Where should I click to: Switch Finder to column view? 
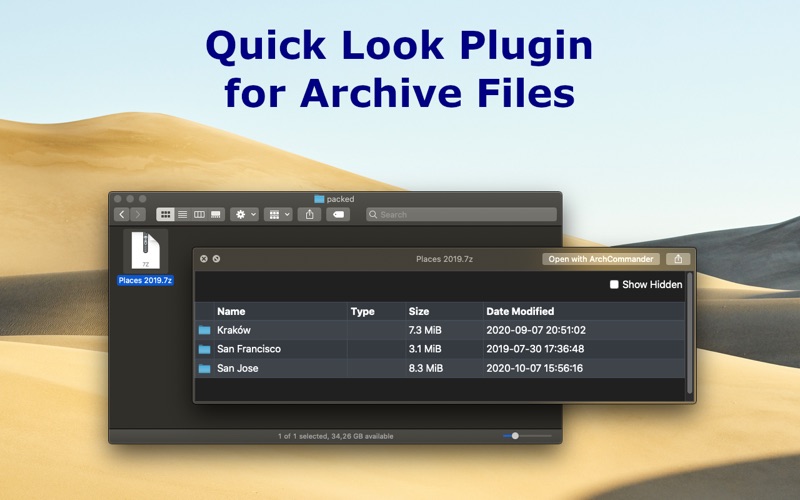point(199,214)
